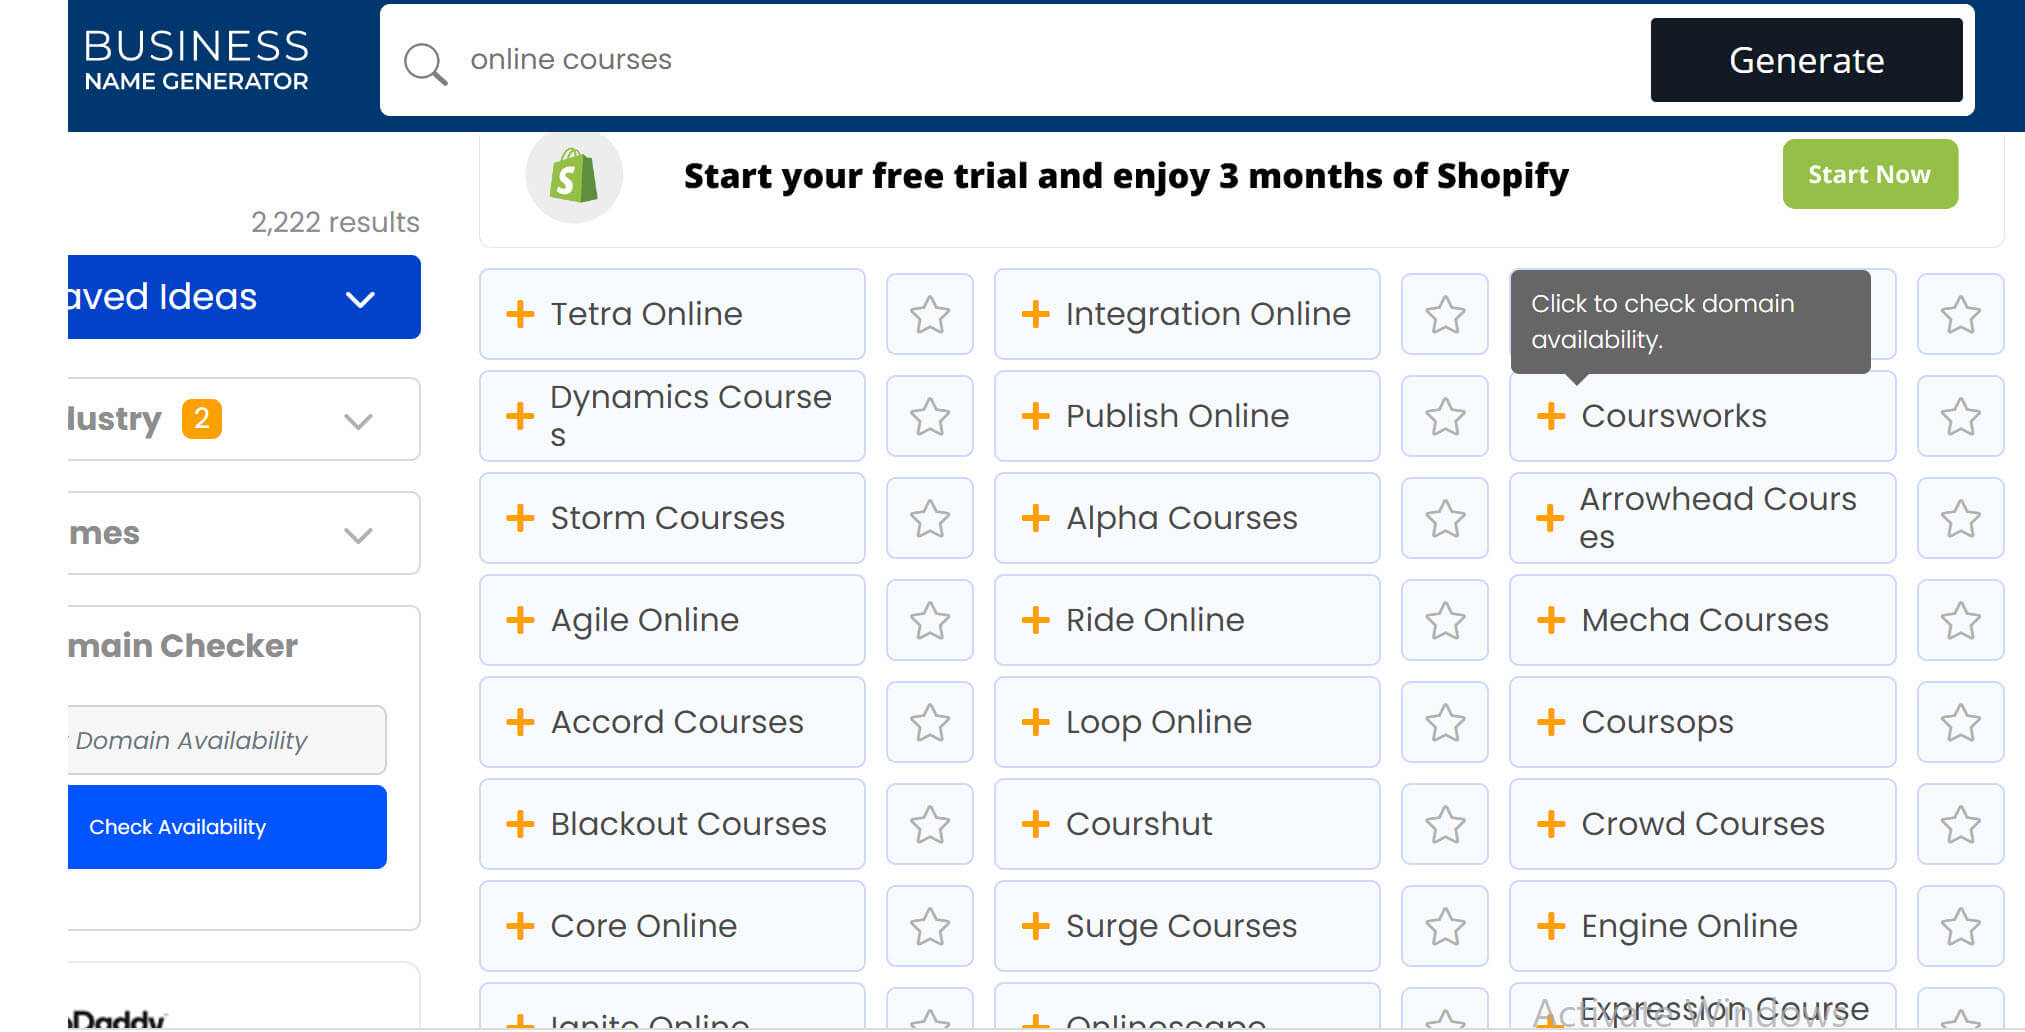Focus the Domain Availability input field
2025x1032 pixels.
(227, 740)
